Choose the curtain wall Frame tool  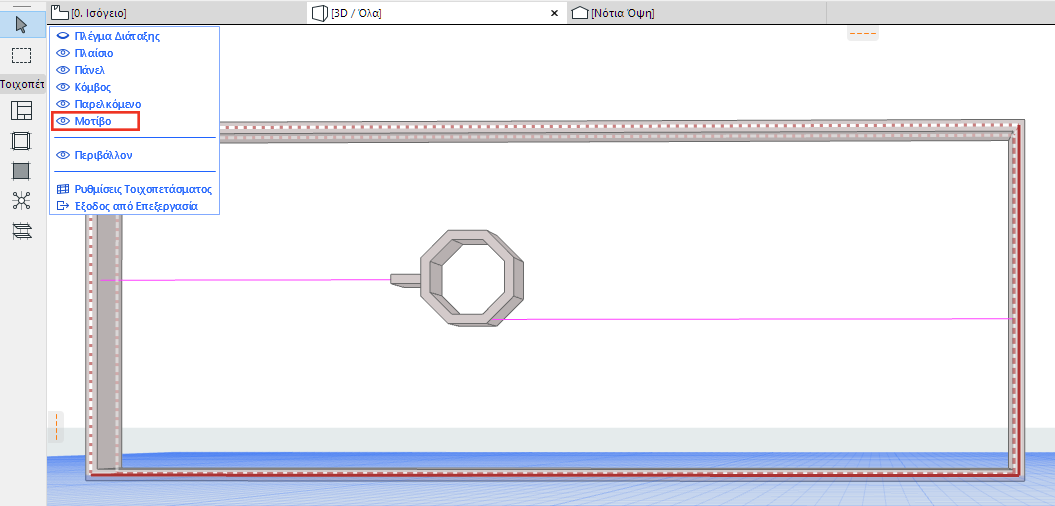pyautogui.click(x=22, y=141)
